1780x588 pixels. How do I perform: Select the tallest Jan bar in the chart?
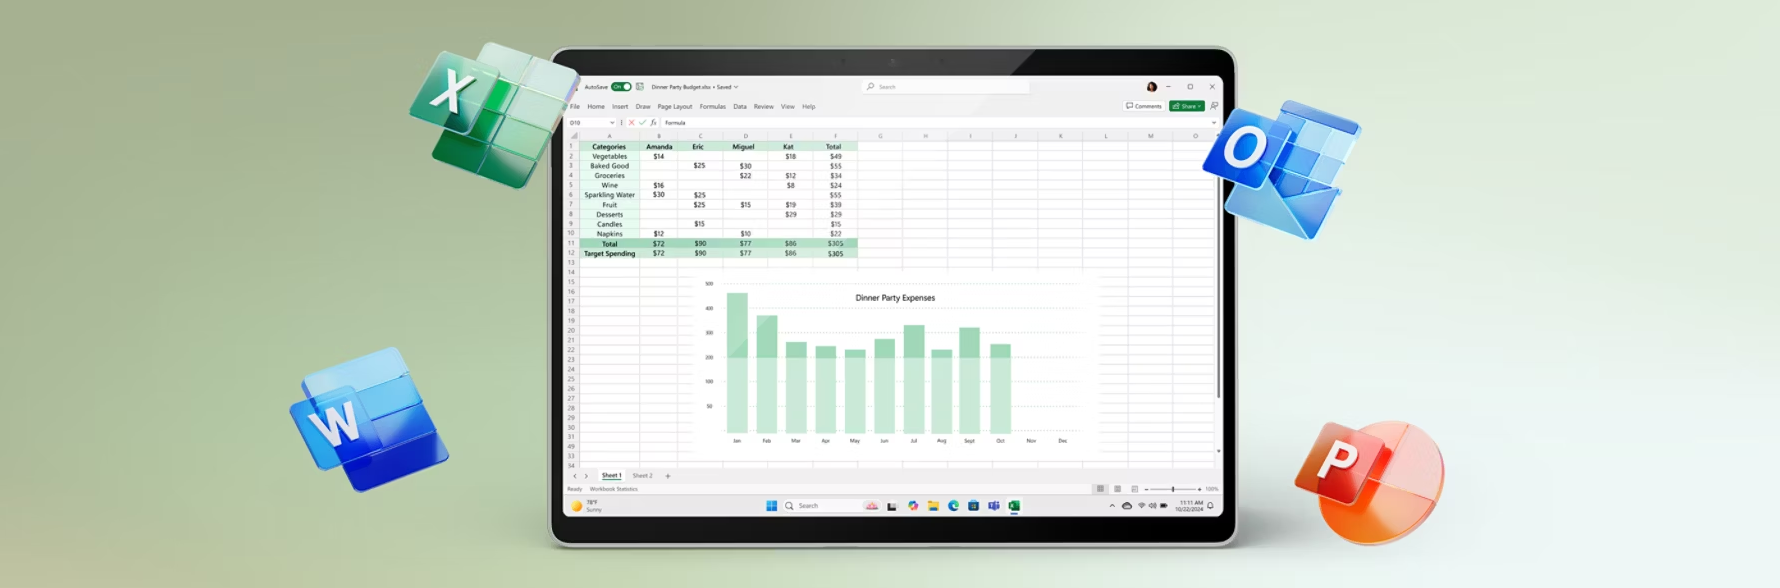coord(737,362)
